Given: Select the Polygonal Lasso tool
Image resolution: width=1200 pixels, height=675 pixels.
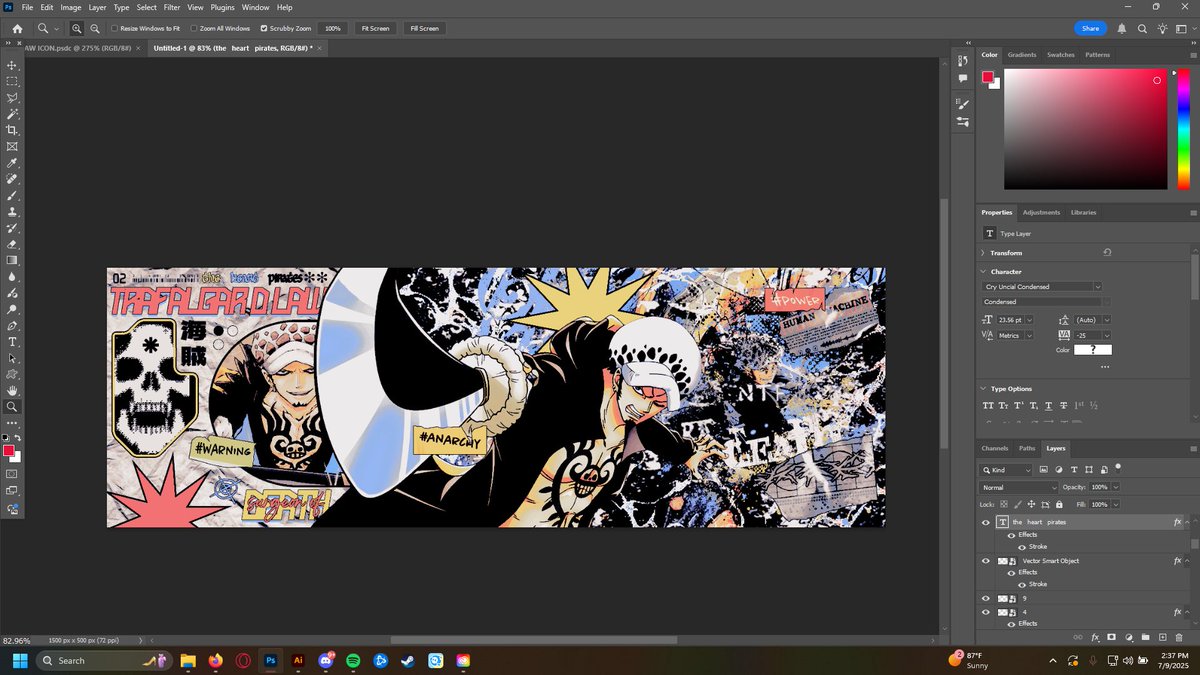Looking at the screenshot, I should pos(12,98).
